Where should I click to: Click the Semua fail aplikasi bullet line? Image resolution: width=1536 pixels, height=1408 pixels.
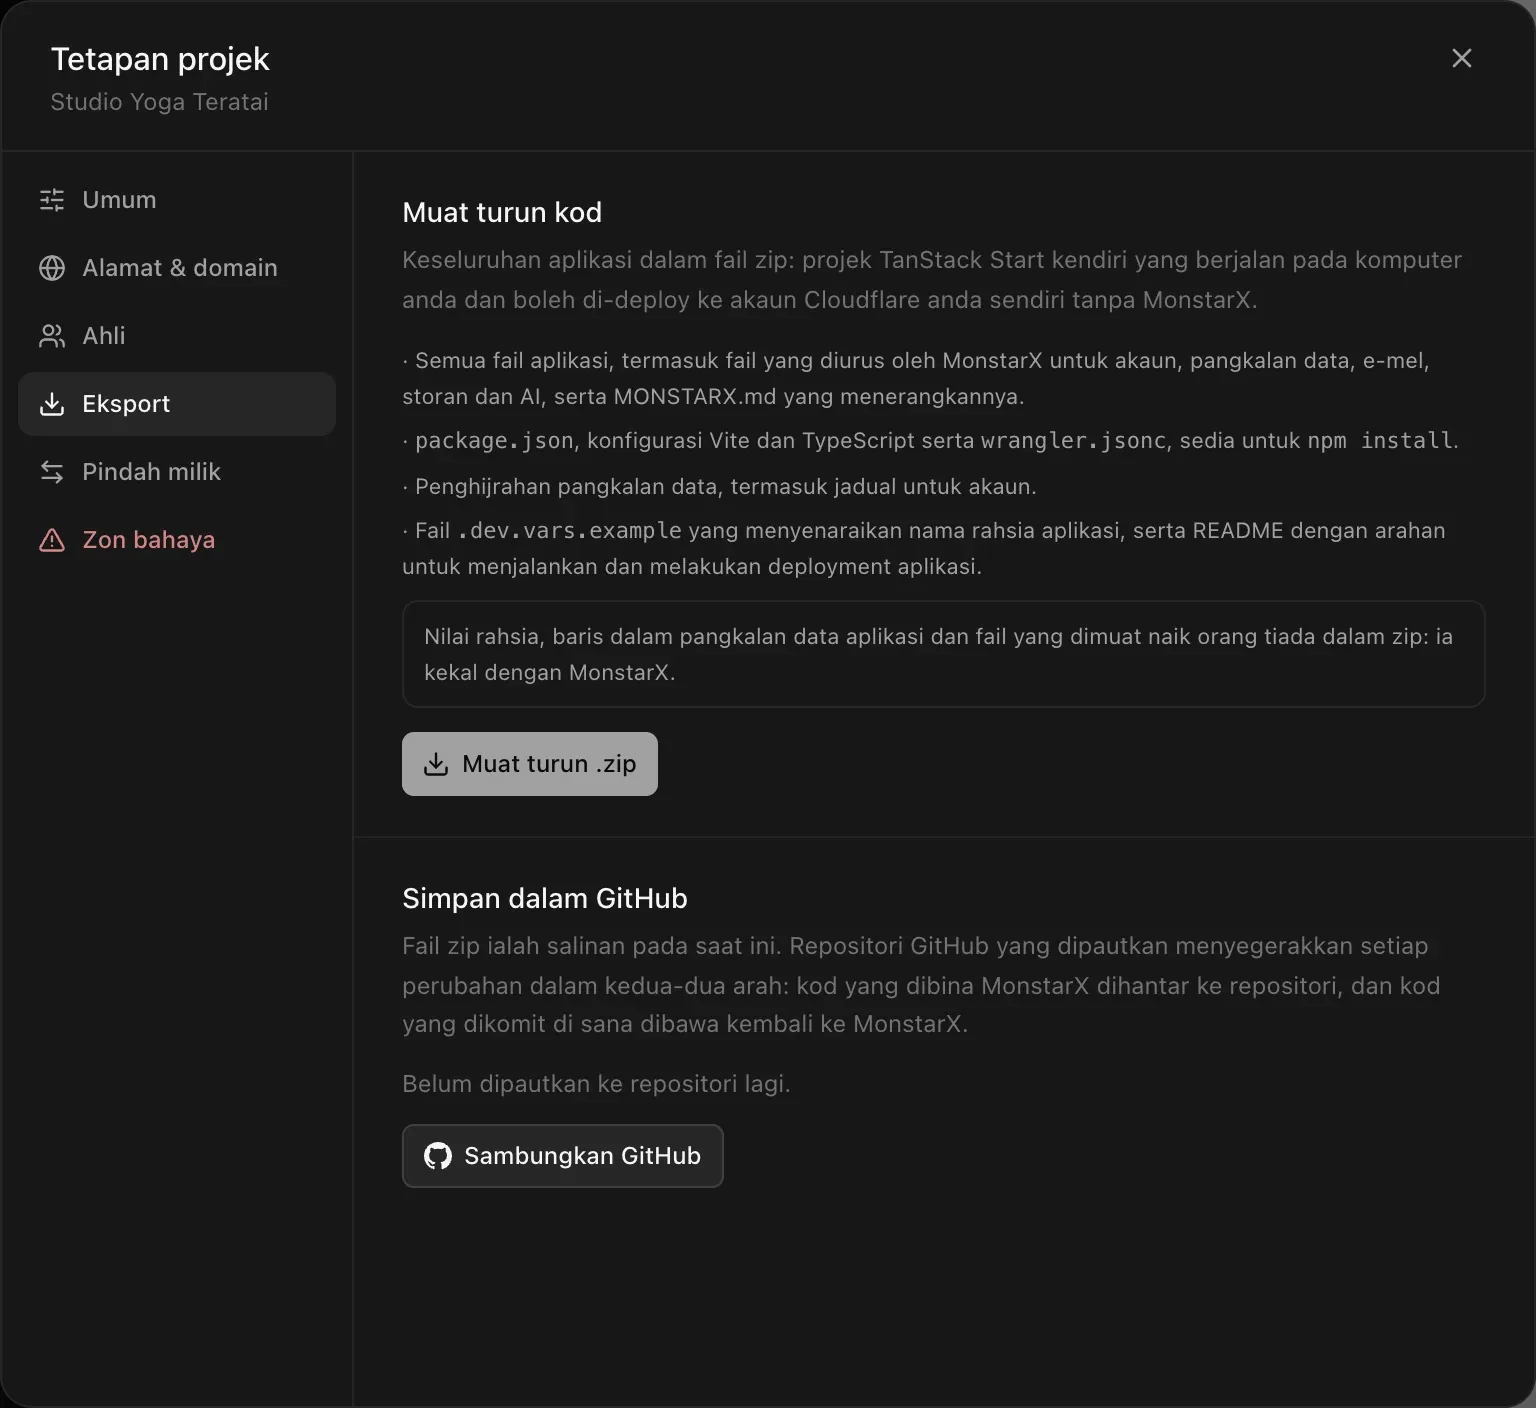tap(916, 379)
